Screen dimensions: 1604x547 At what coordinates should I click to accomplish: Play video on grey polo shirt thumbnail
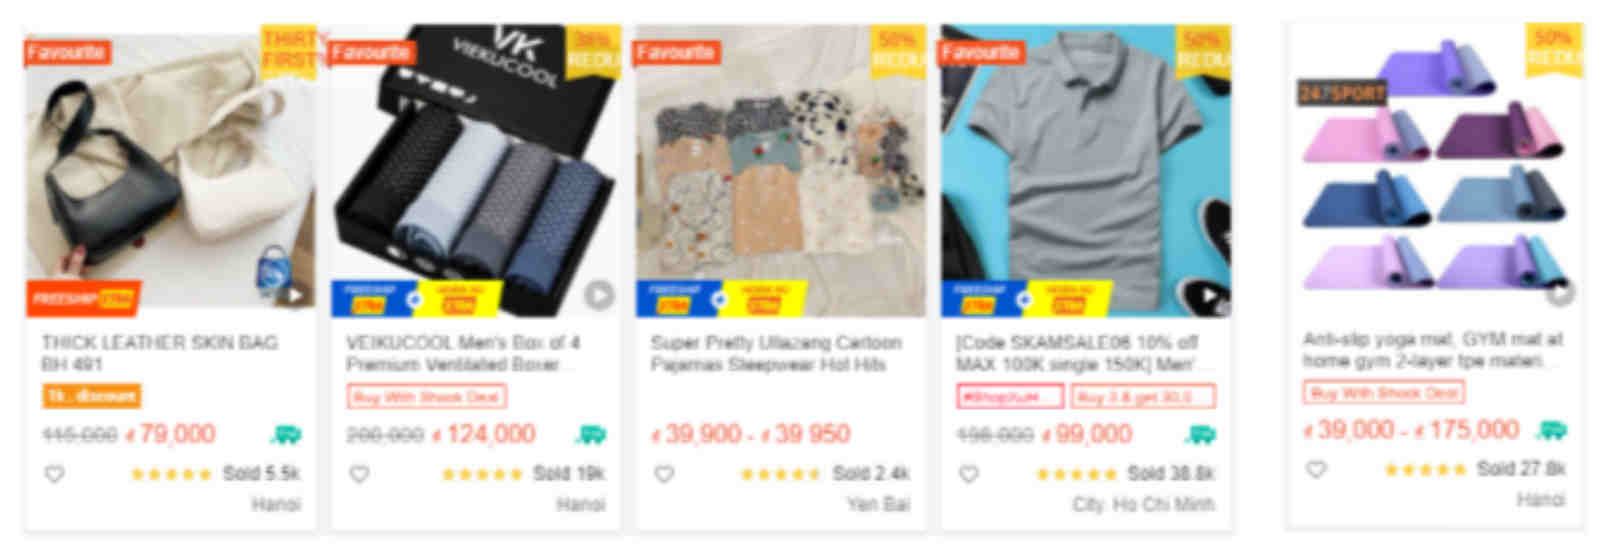pos(1208,295)
